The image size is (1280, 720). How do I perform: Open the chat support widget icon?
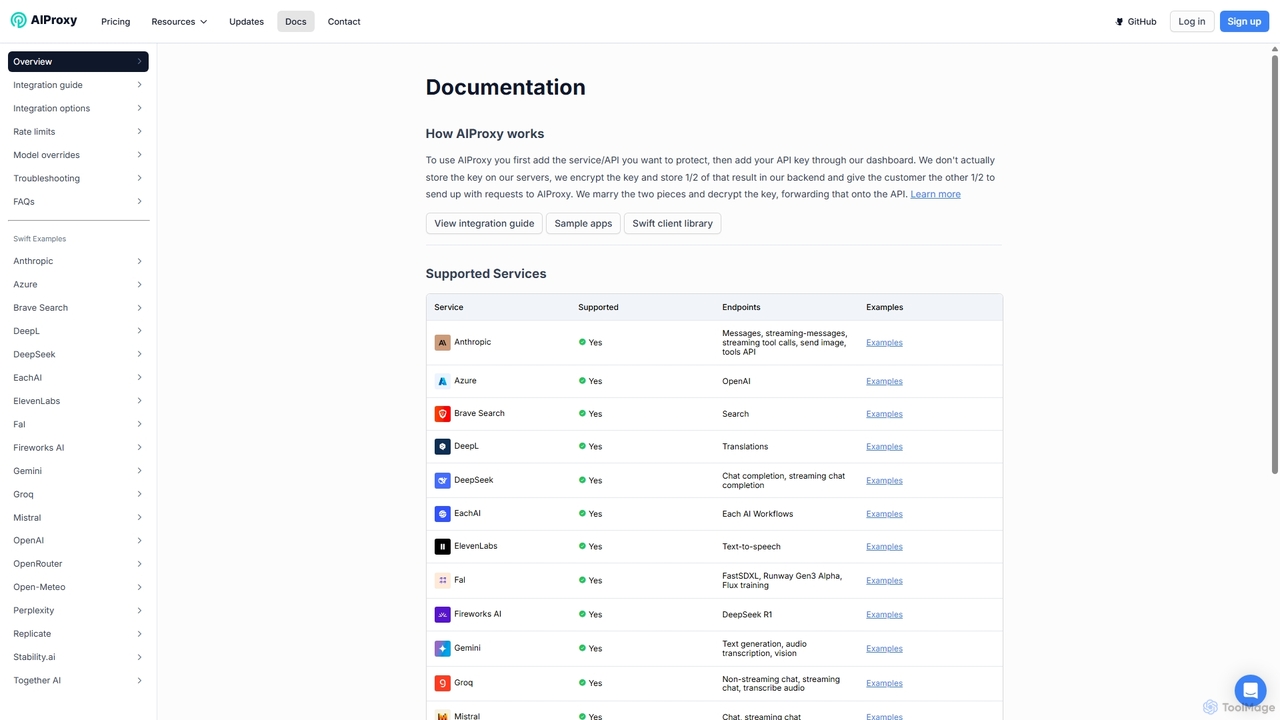[x=1250, y=690]
